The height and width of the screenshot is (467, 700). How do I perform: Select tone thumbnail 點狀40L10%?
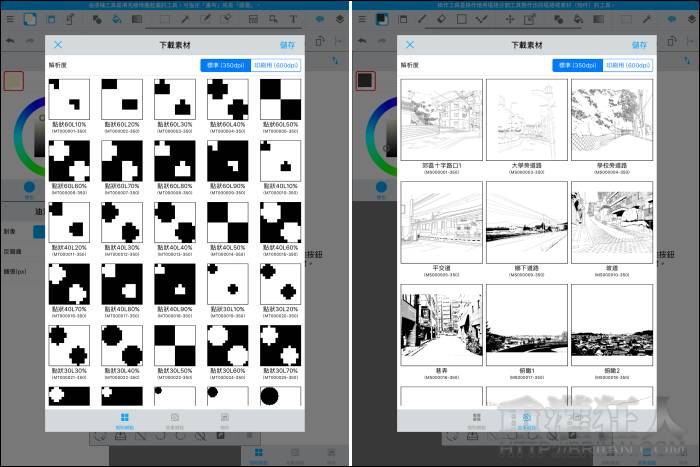(280, 161)
